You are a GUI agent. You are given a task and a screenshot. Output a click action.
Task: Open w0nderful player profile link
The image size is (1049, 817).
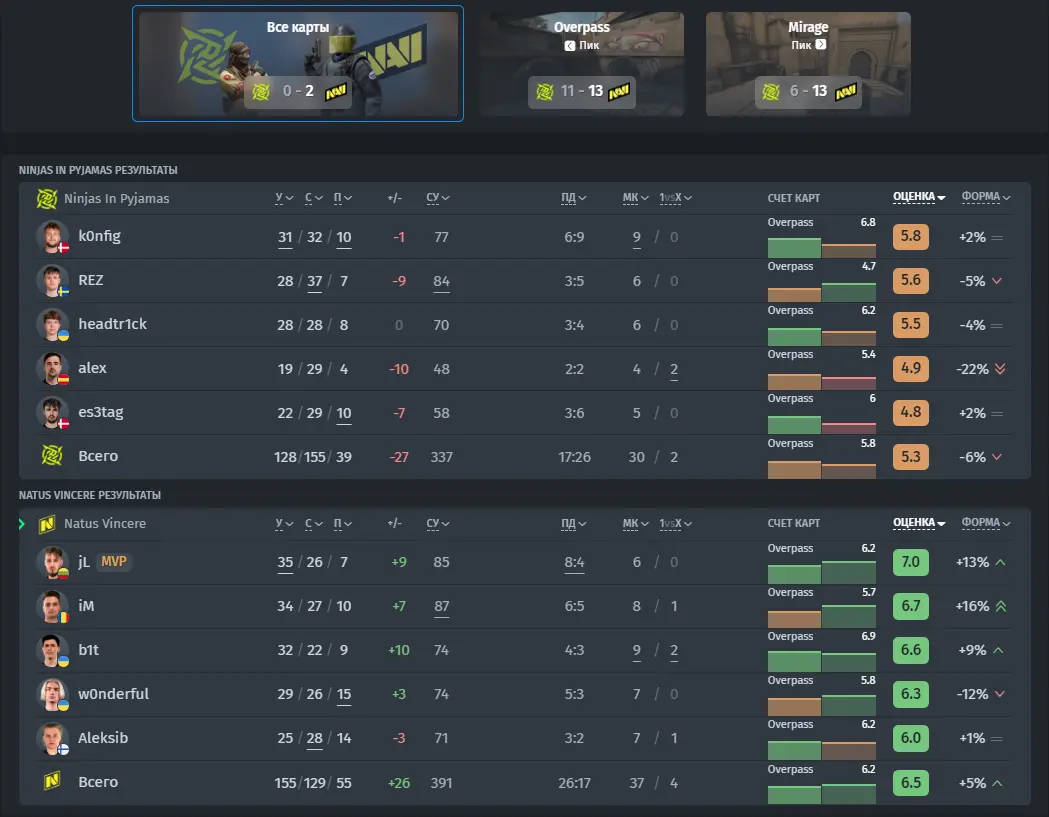click(x=113, y=694)
